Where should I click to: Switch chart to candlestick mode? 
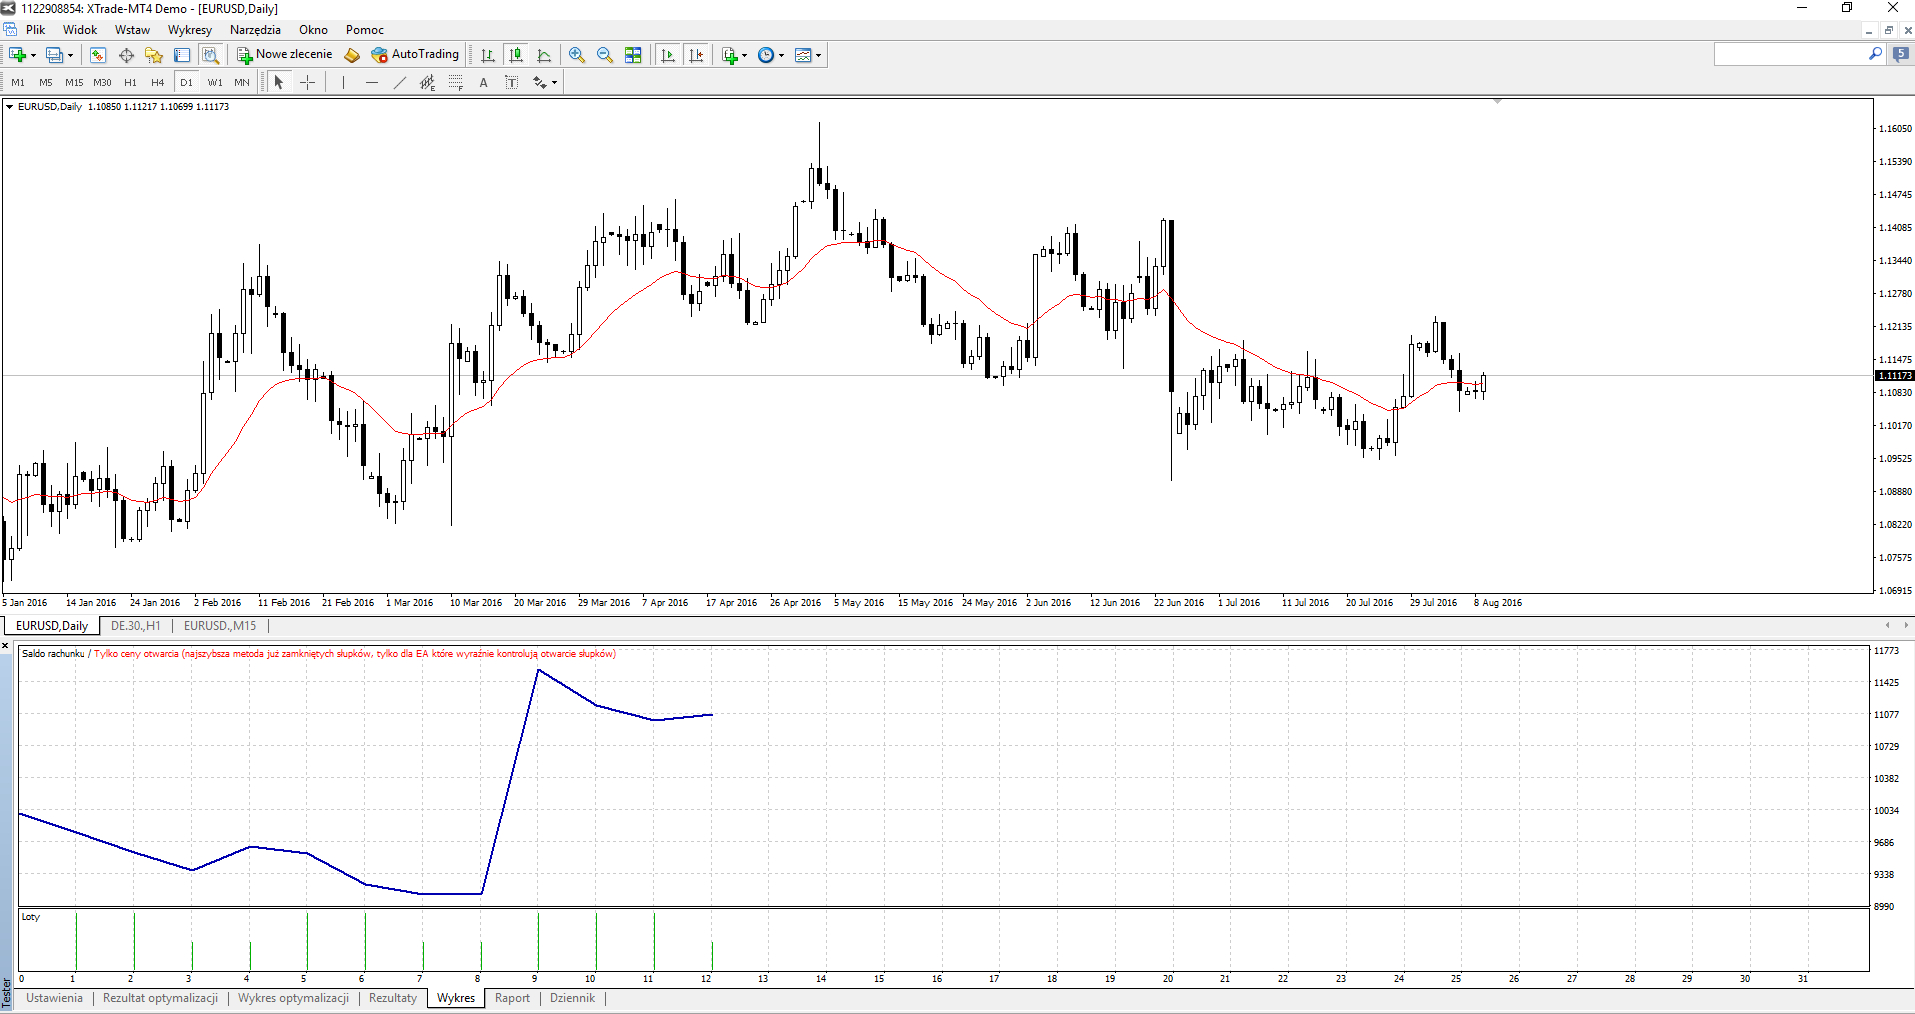pos(516,55)
